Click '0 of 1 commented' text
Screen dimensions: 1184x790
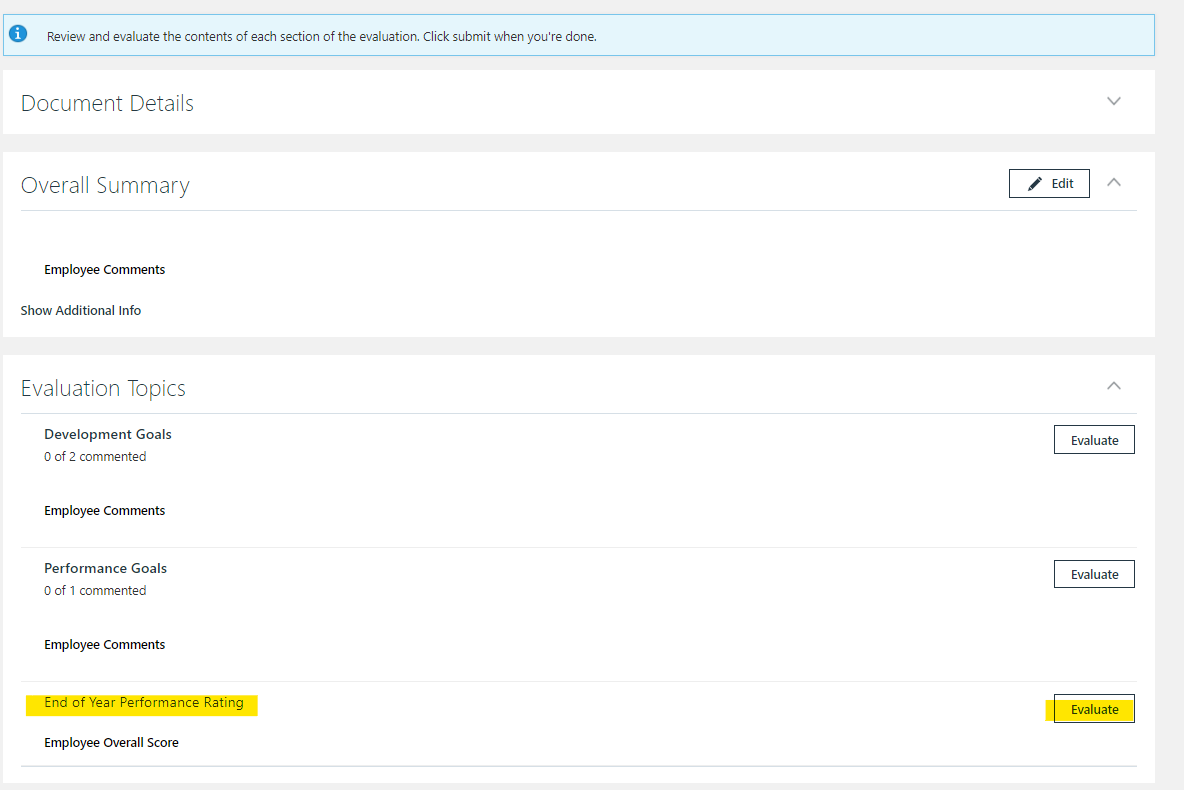[x=95, y=591]
